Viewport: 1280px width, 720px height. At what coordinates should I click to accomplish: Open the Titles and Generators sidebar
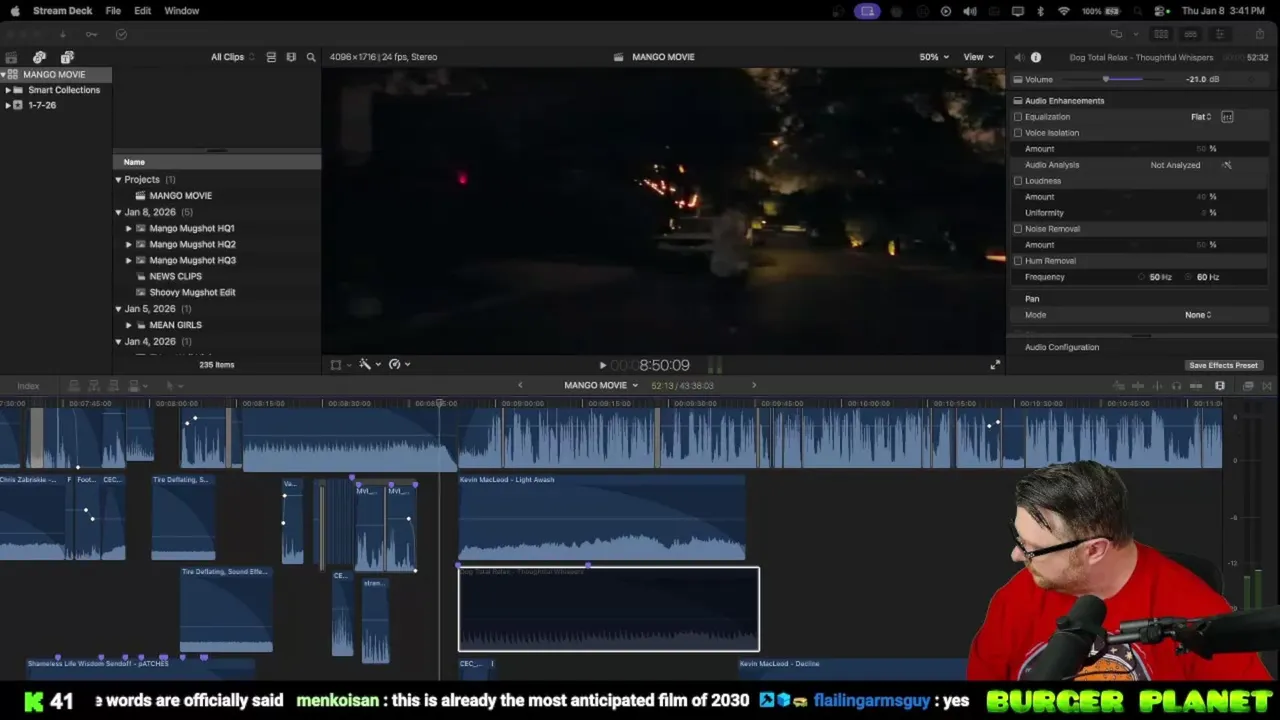tap(67, 57)
